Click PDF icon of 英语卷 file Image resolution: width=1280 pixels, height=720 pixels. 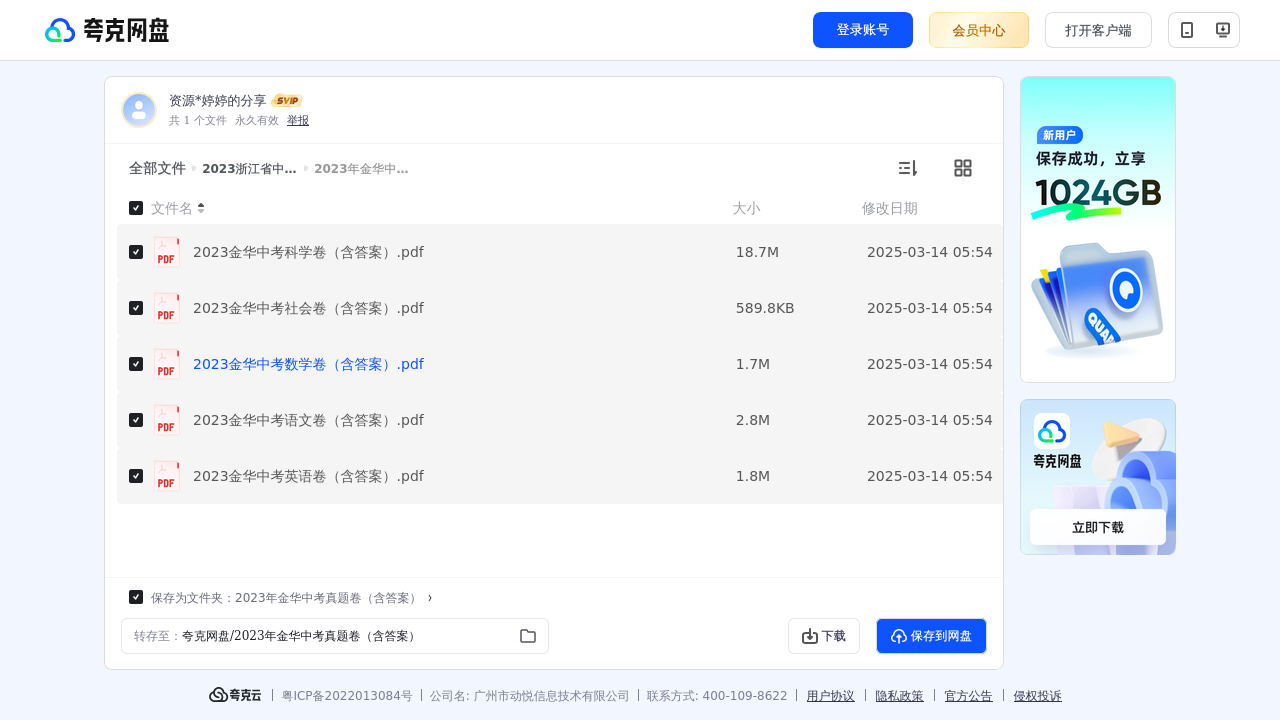pos(167,476)
